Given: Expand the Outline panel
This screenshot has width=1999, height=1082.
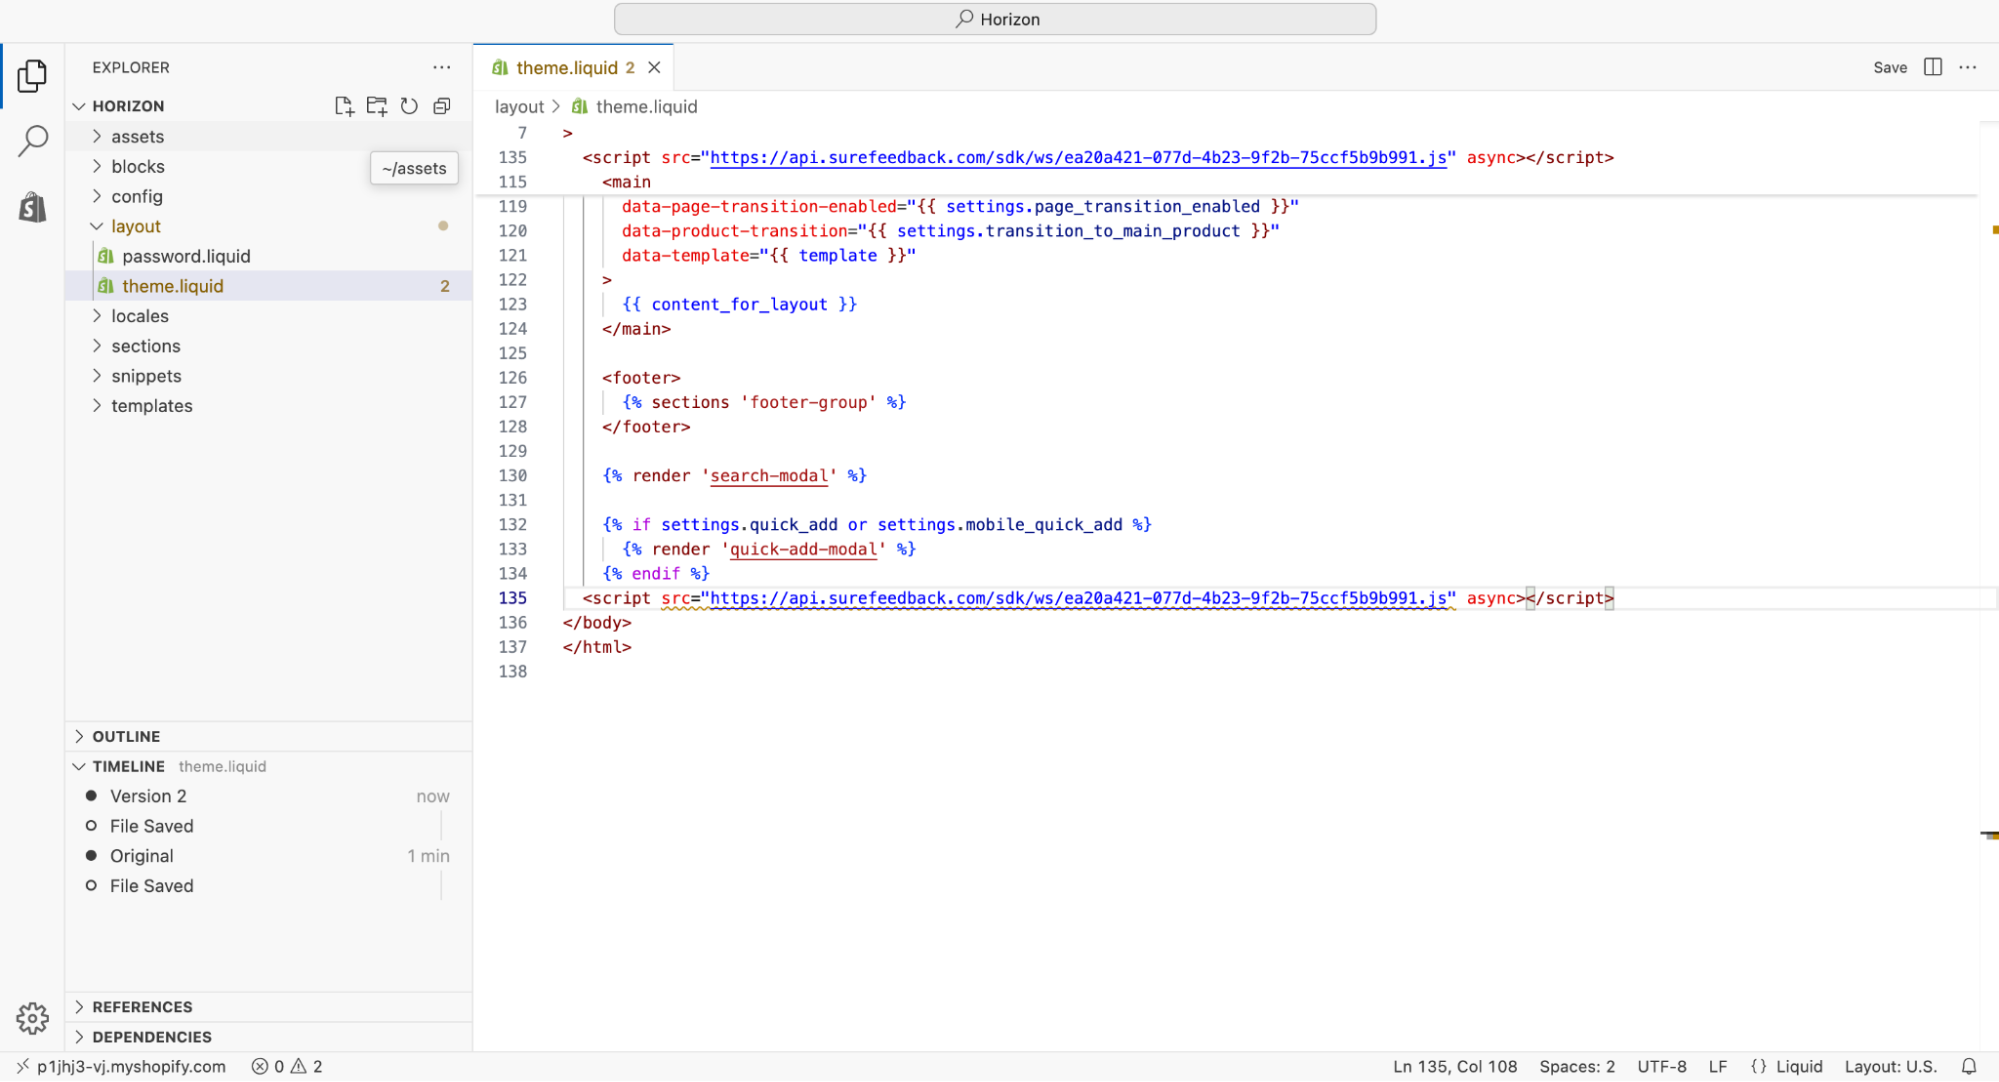Looking at the screenshot, I should pos(126,736).
